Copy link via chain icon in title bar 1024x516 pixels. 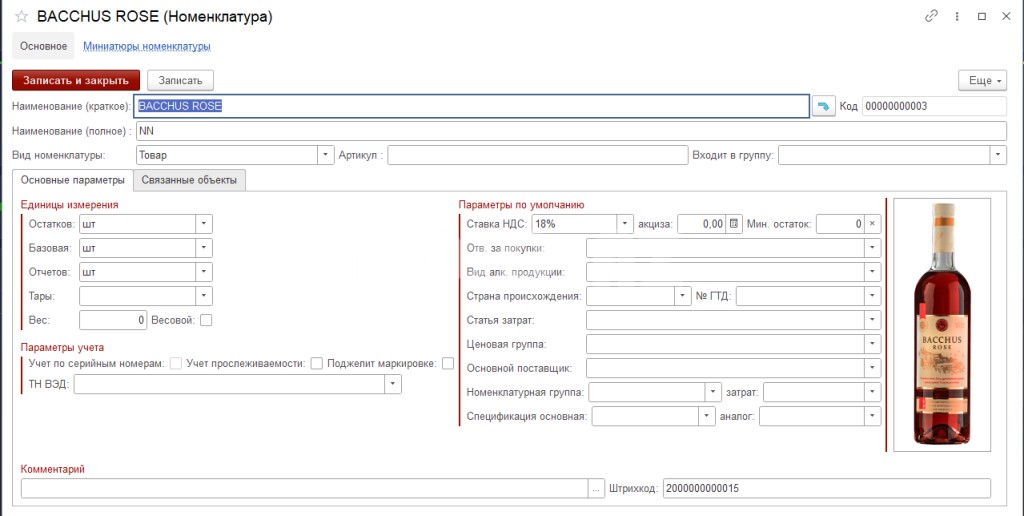click(931, 16)
